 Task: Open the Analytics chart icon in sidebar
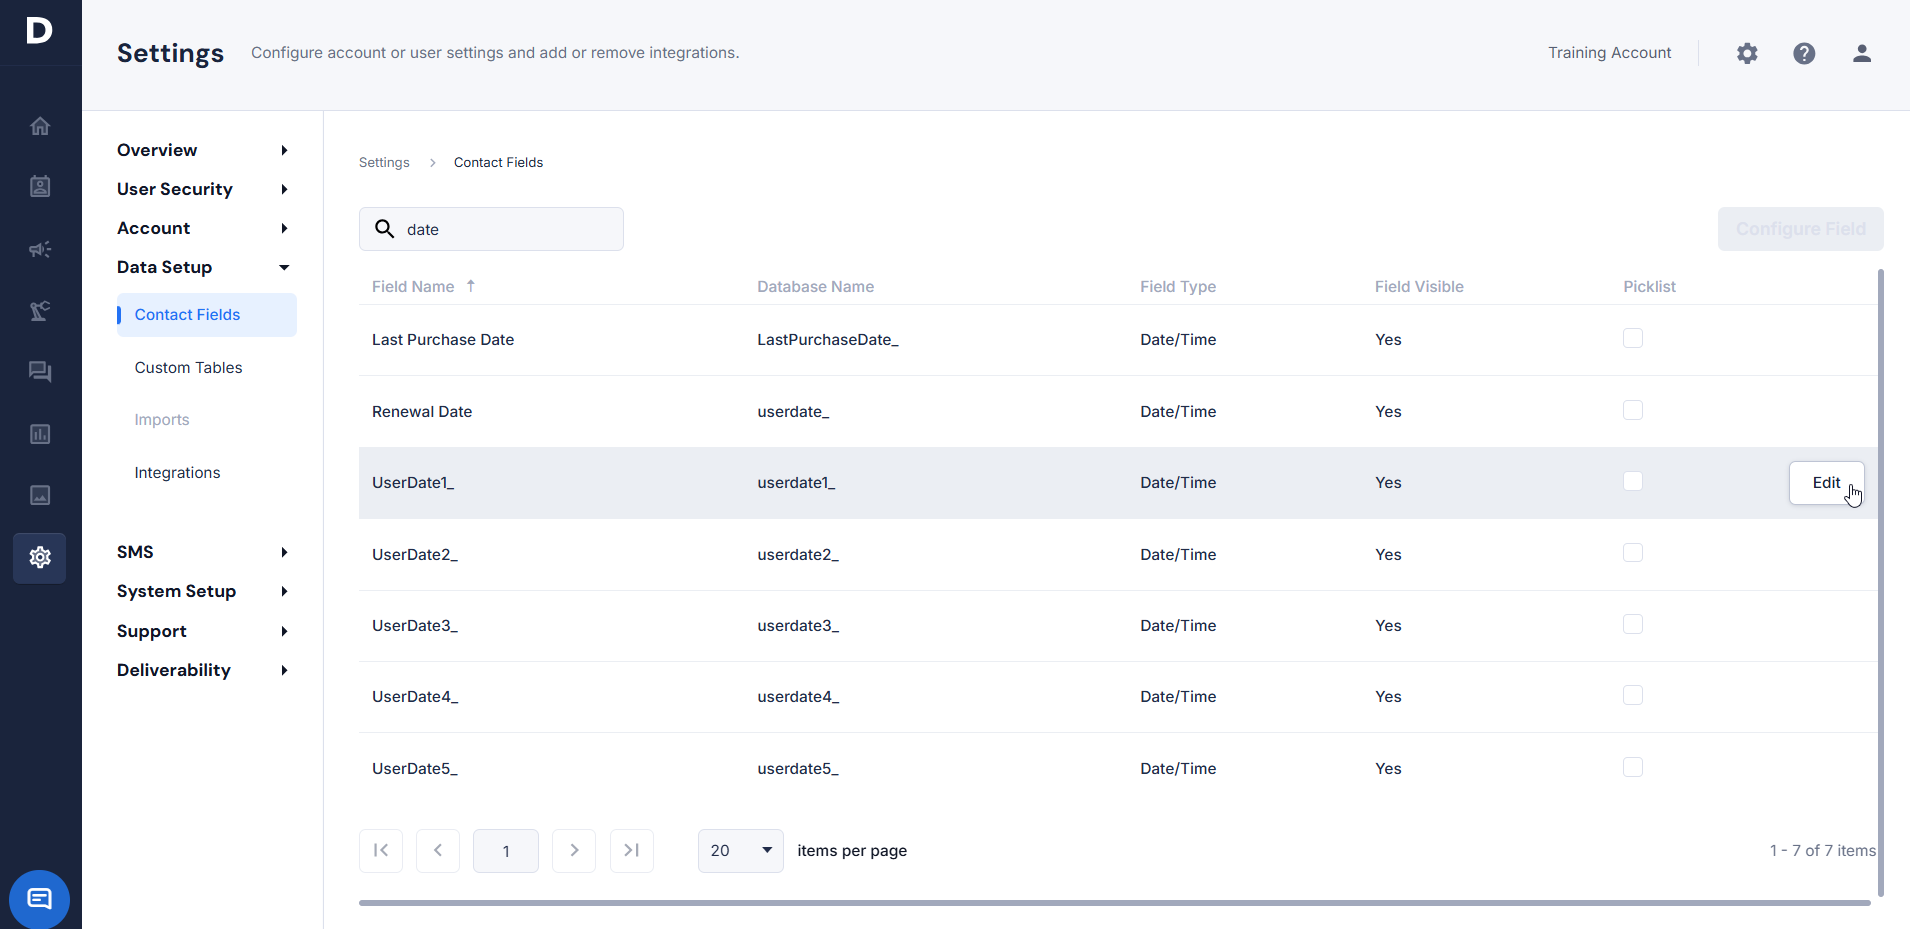coord(40,434)
